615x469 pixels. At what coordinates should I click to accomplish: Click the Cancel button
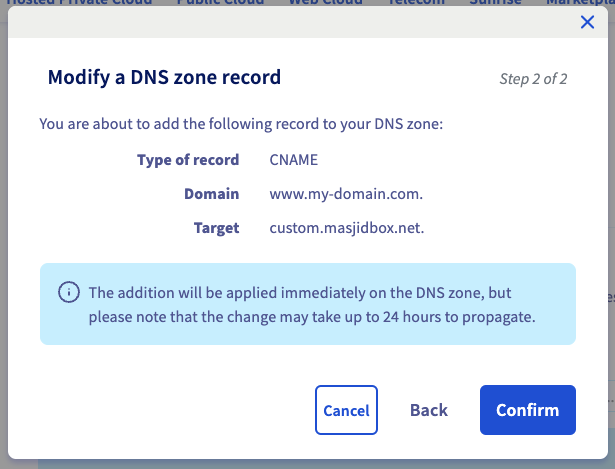(346, 410)
